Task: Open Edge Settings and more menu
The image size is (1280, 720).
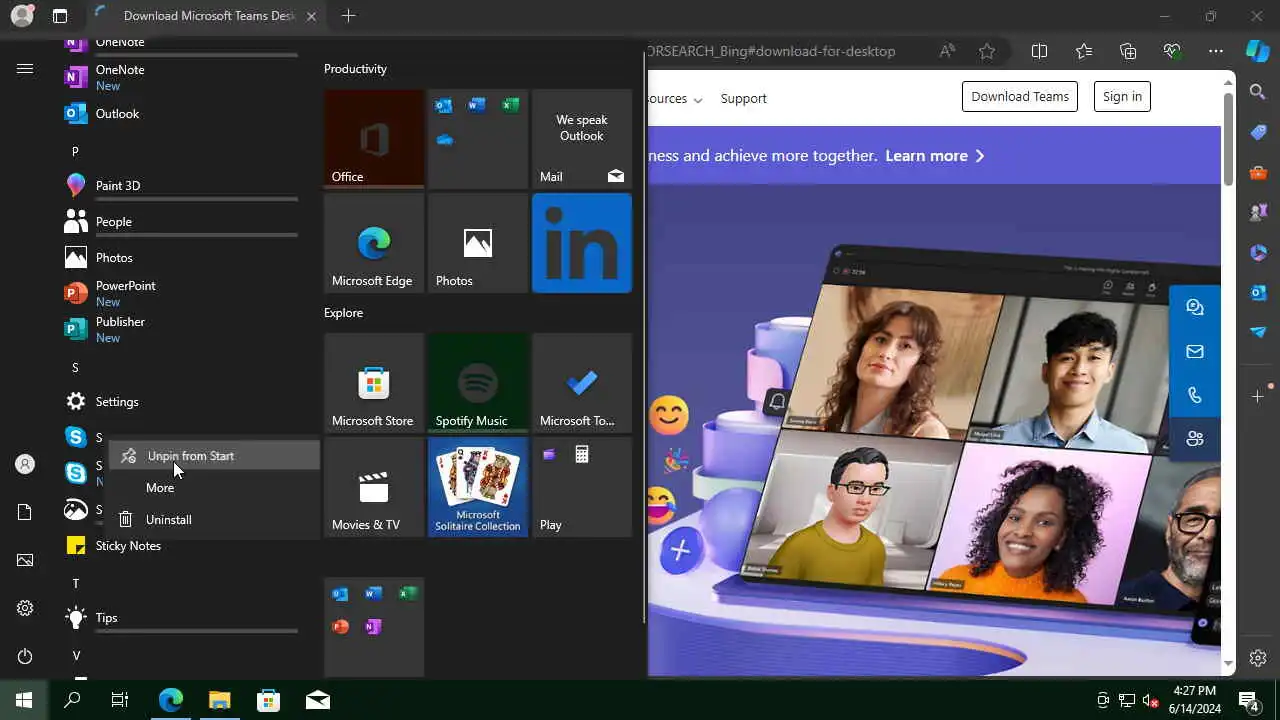Action: pos(1216,51)
